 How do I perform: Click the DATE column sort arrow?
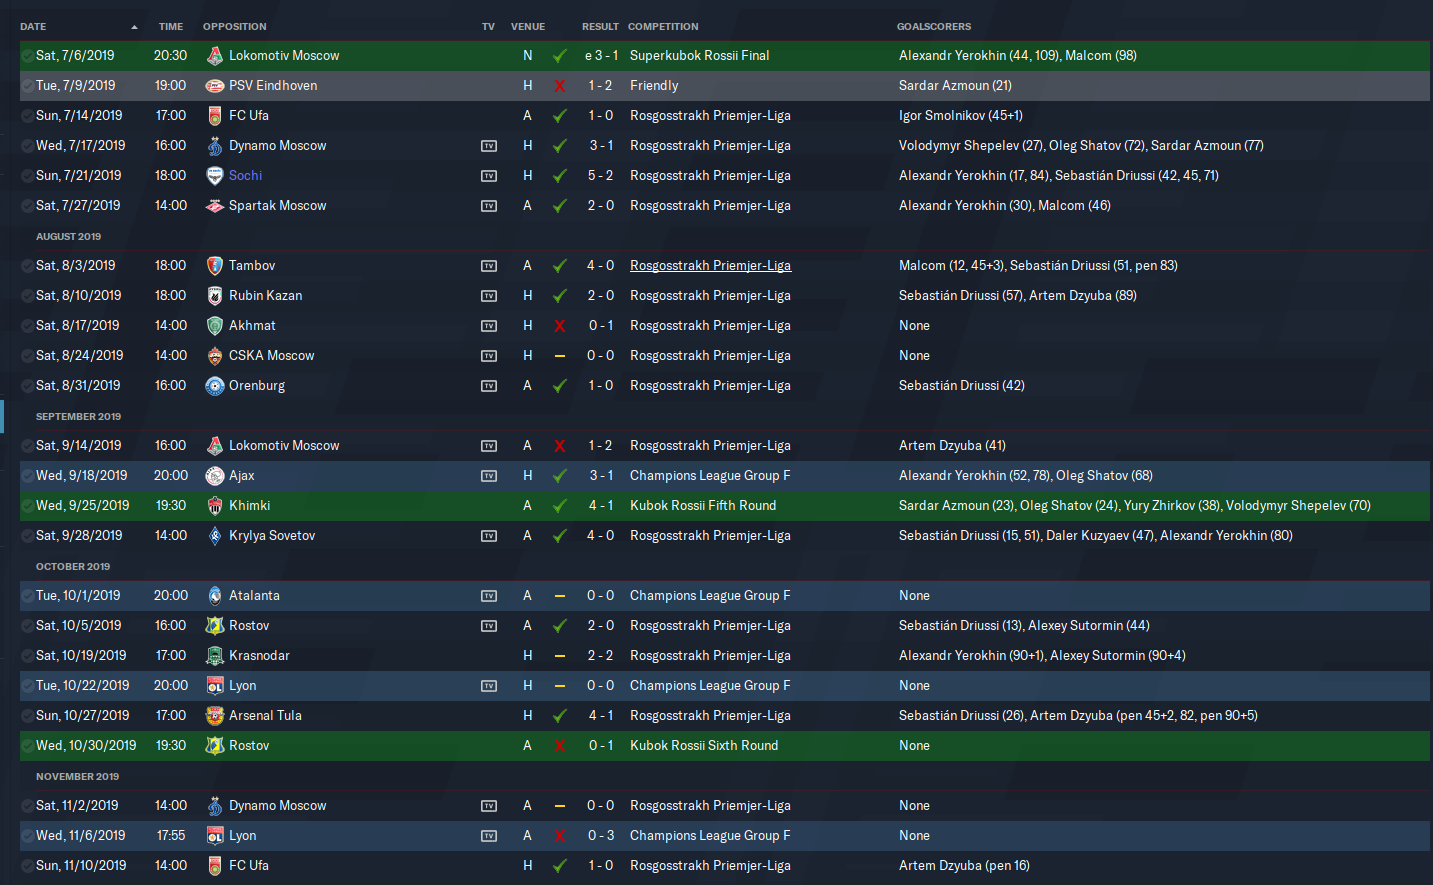click(x=134, y=27)
